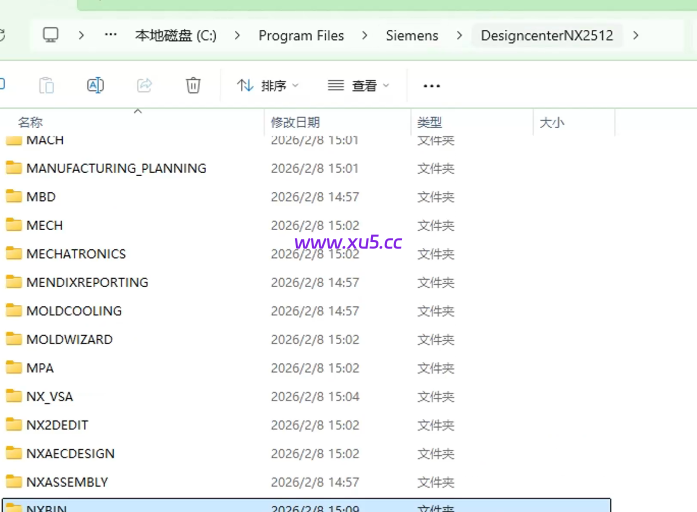Sort by Date modified (修改日期) column
The image size is (697, 512).
tap(295, 122)
